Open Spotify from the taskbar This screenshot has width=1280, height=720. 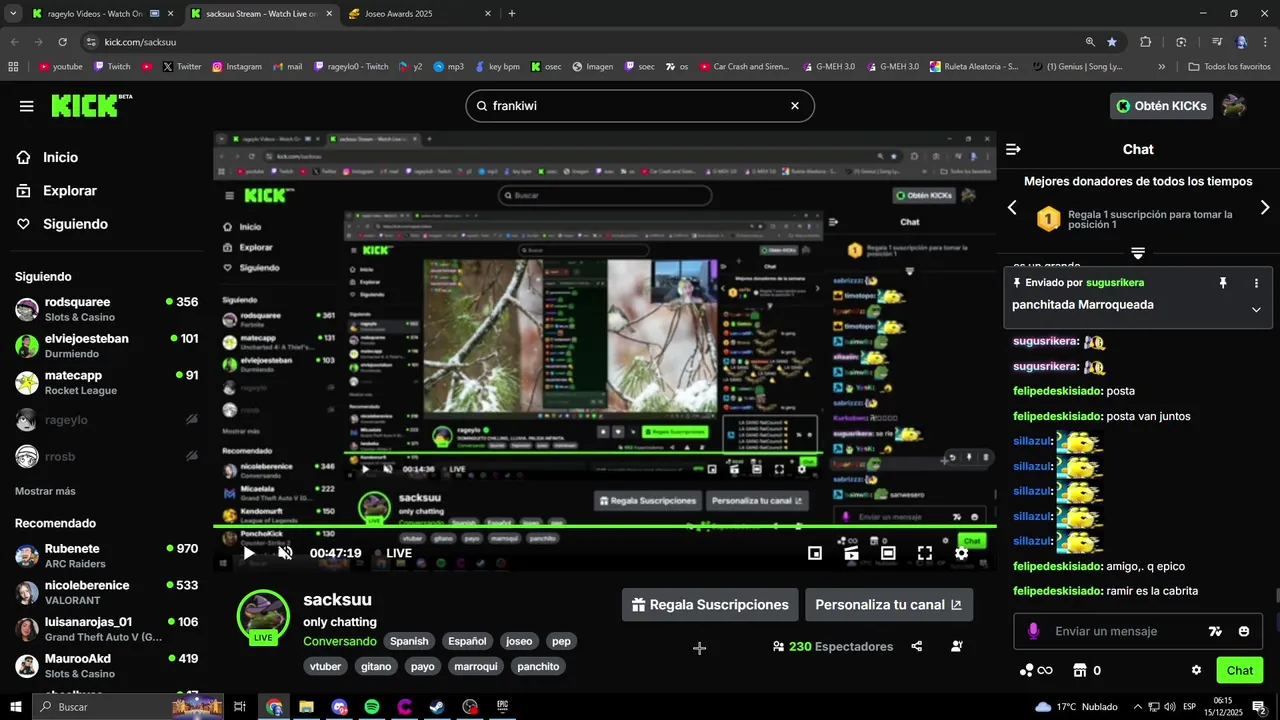tap(372, 707)
